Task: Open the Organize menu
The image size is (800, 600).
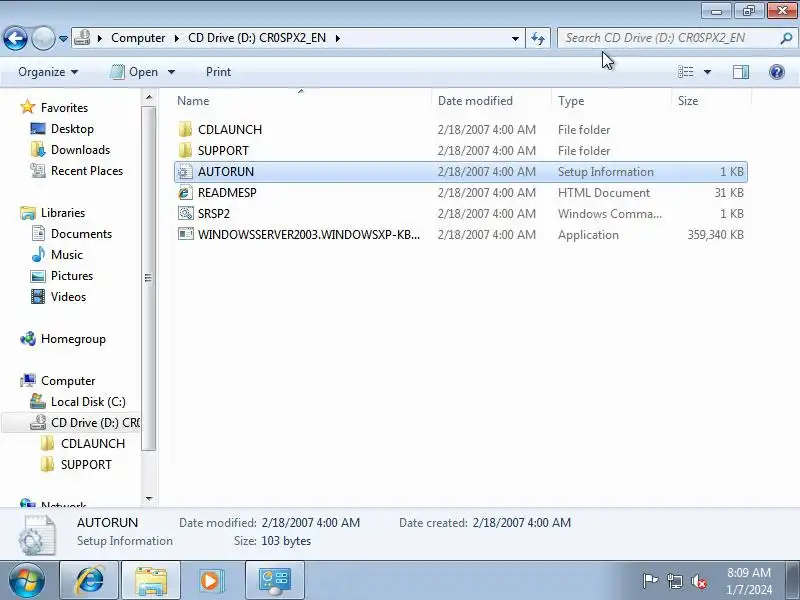Action: coord(48,72)
